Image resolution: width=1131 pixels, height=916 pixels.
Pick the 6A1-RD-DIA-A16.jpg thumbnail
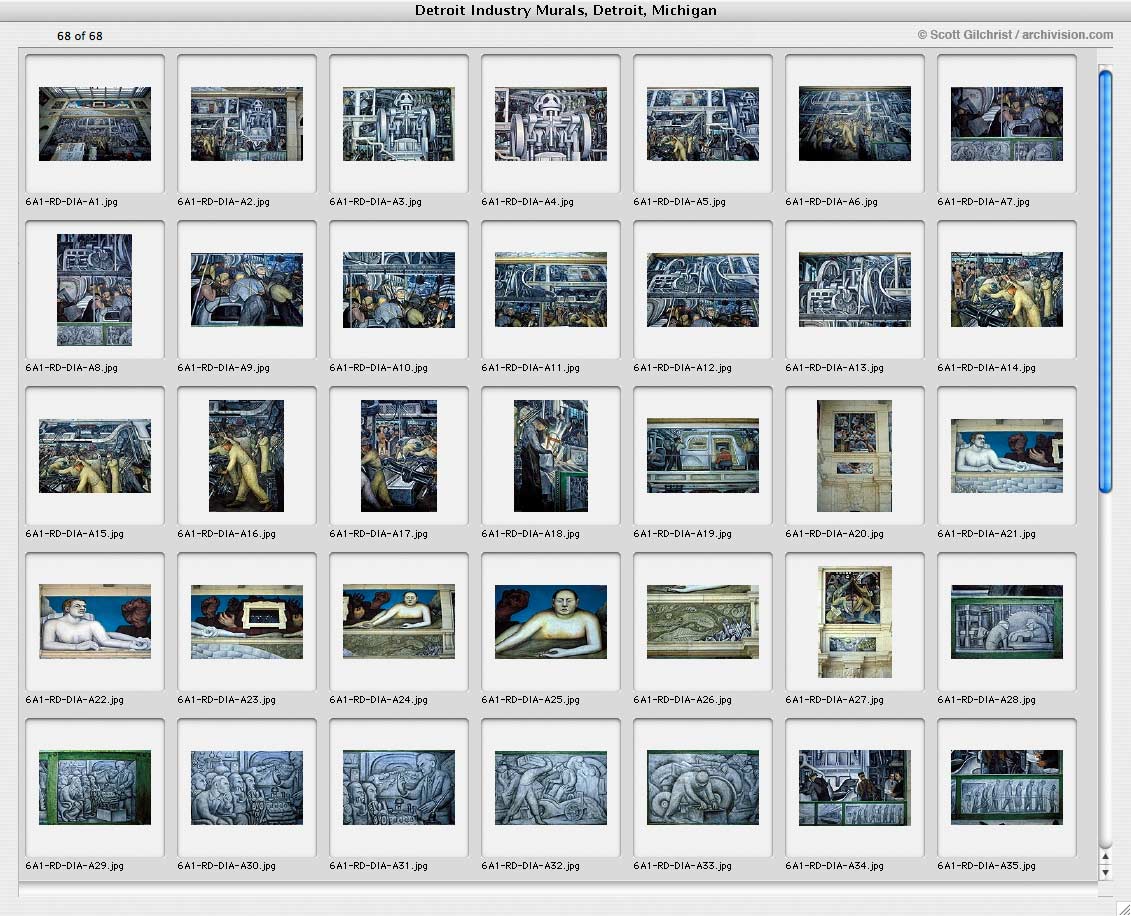click(x=247, y=456)
